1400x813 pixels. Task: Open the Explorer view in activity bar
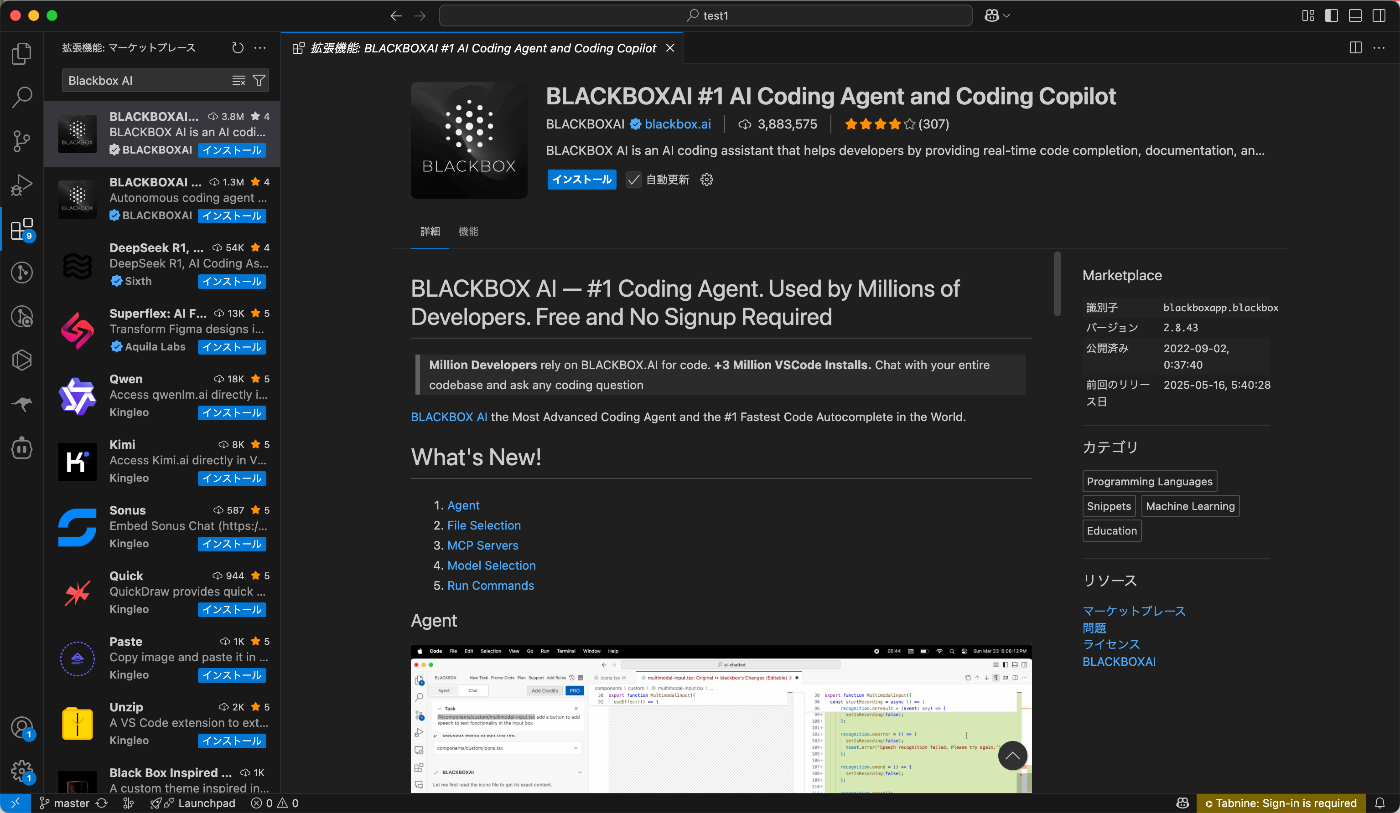[21, 54]
